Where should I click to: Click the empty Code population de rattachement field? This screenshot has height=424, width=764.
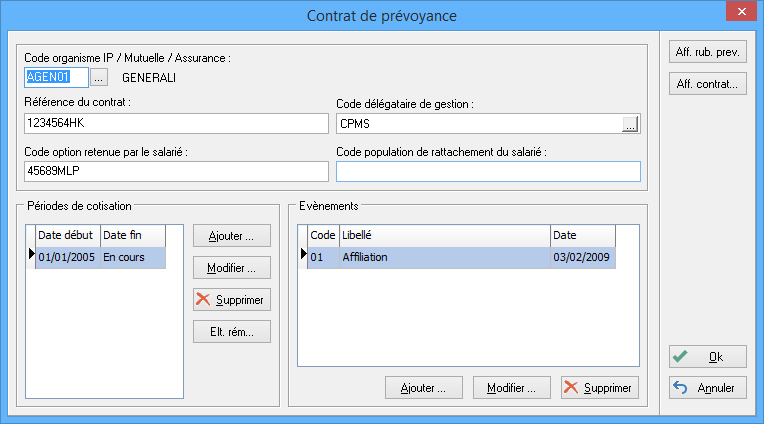(488, 171)
